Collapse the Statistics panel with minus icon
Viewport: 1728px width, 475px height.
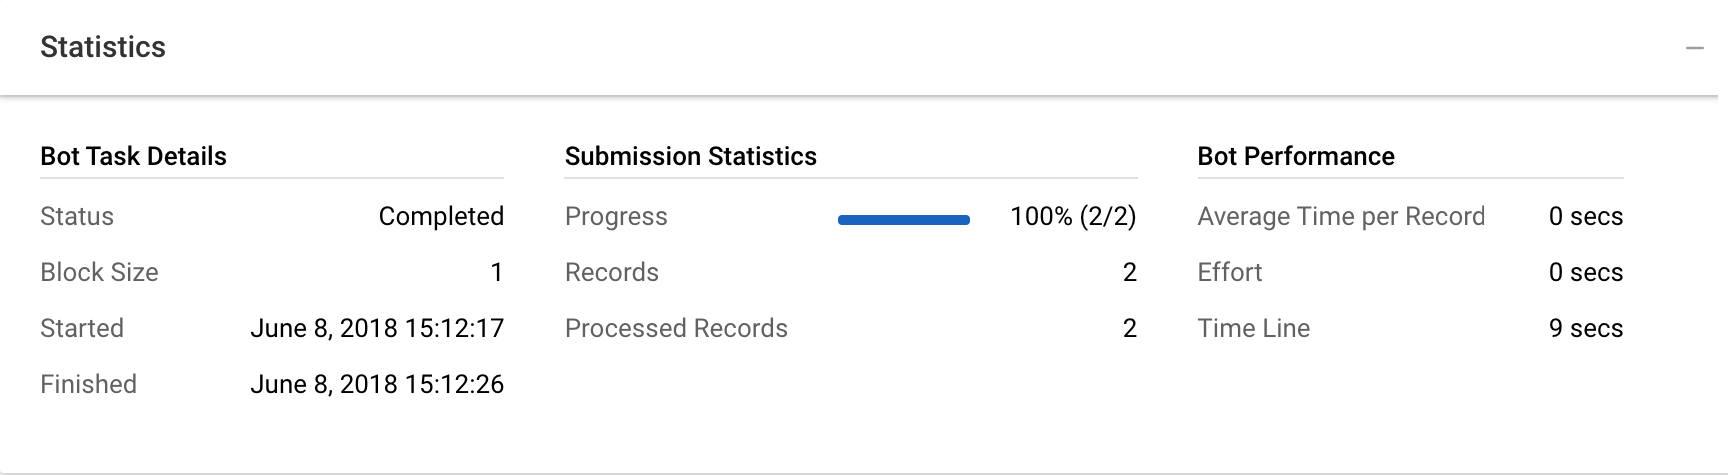[x=1694, y=48]
